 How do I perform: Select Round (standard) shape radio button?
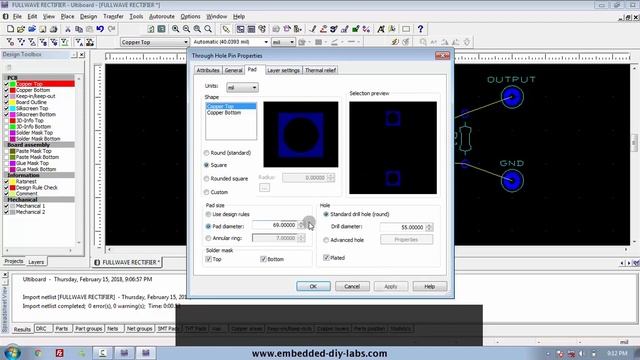point(207,153)
